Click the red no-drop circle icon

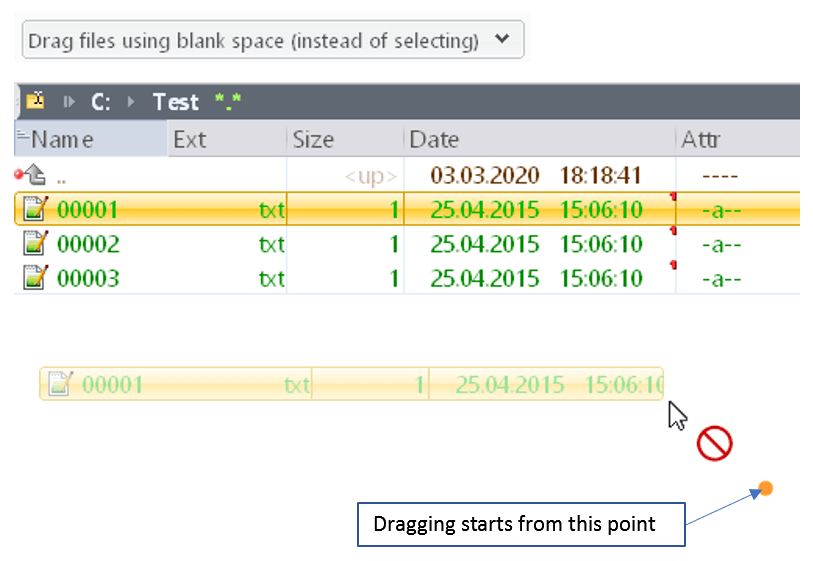pyautogui.click(x=715, y=443)
